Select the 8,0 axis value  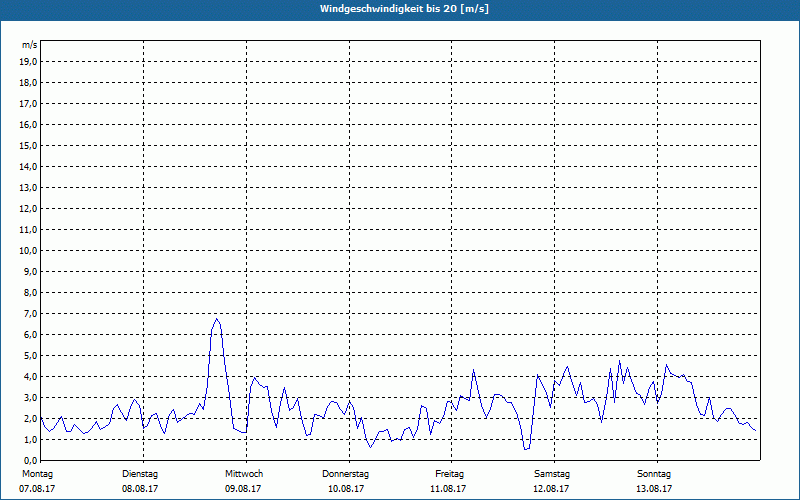tap(30, 292)
